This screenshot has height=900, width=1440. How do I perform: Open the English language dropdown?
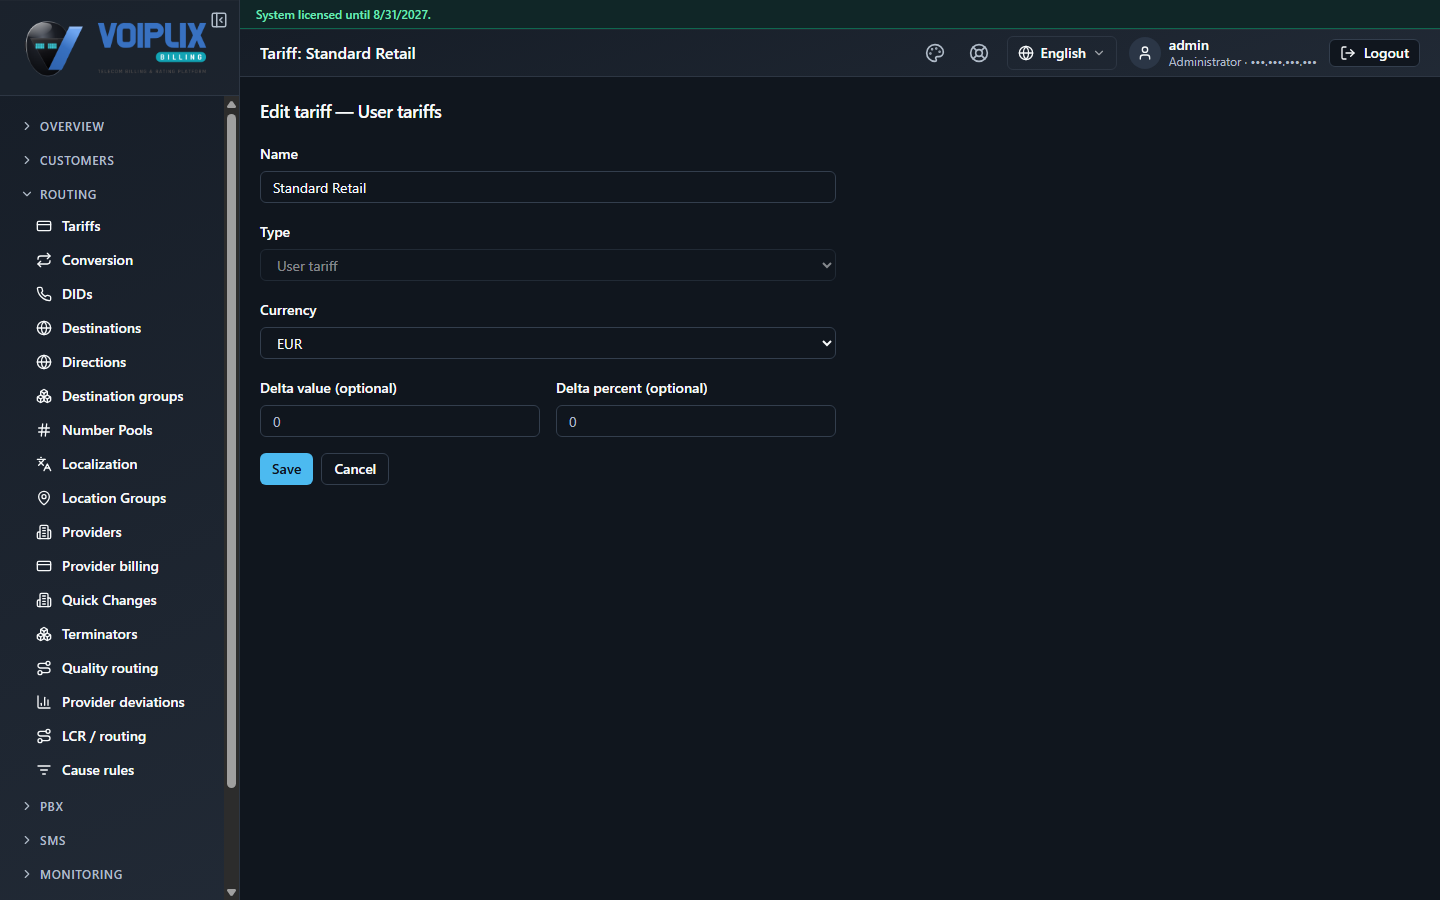pos(1061,53)
